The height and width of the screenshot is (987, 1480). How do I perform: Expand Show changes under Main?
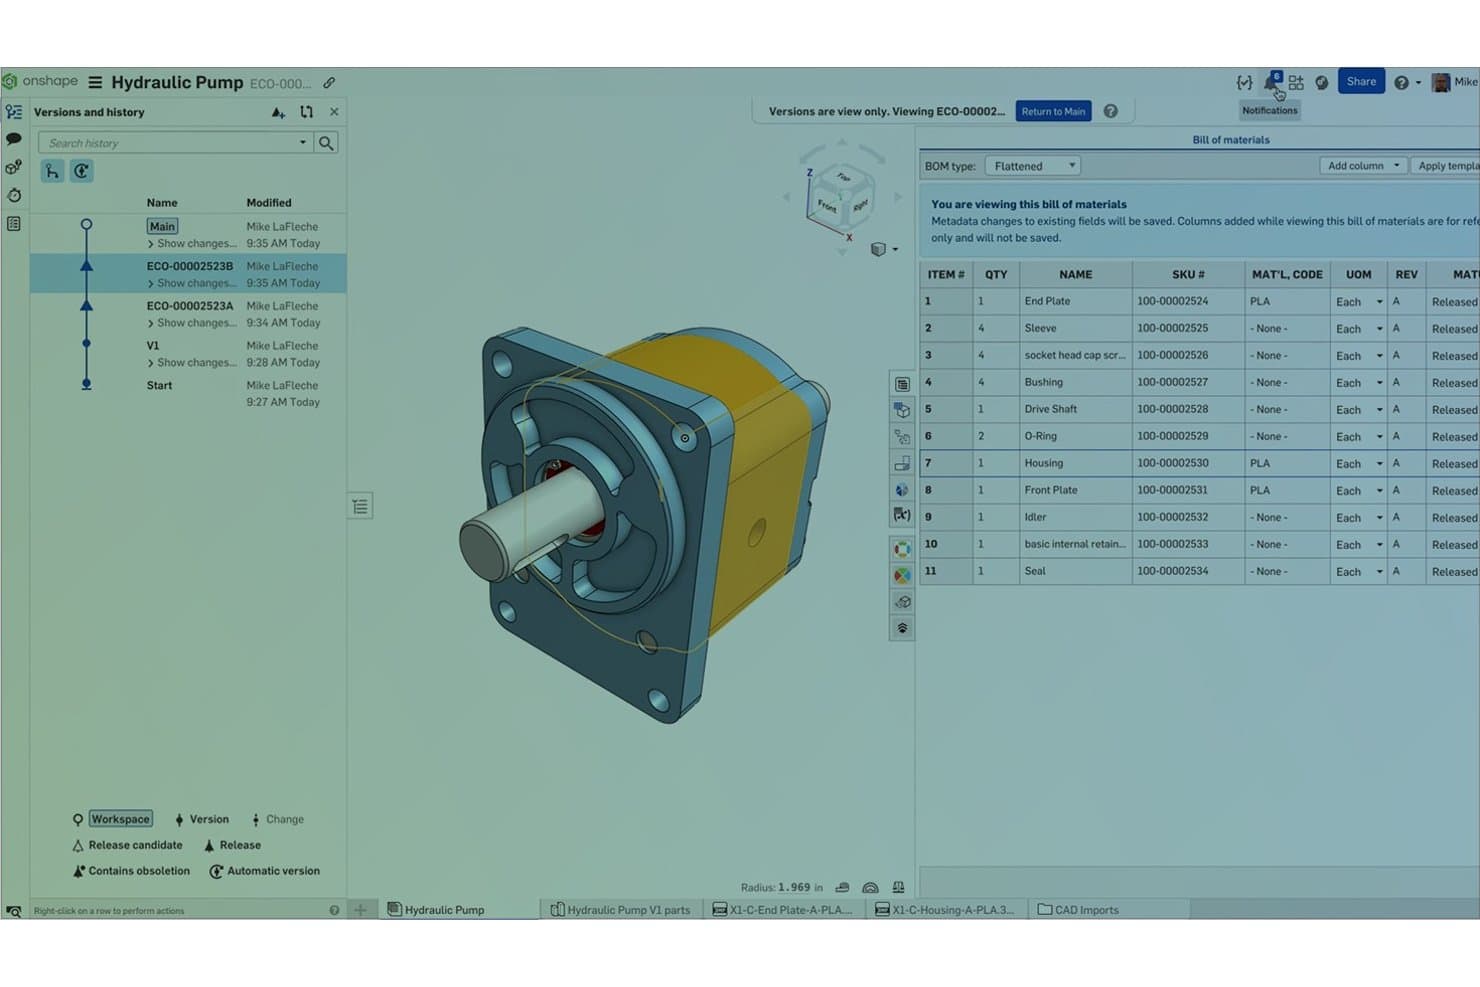(192, 243)
